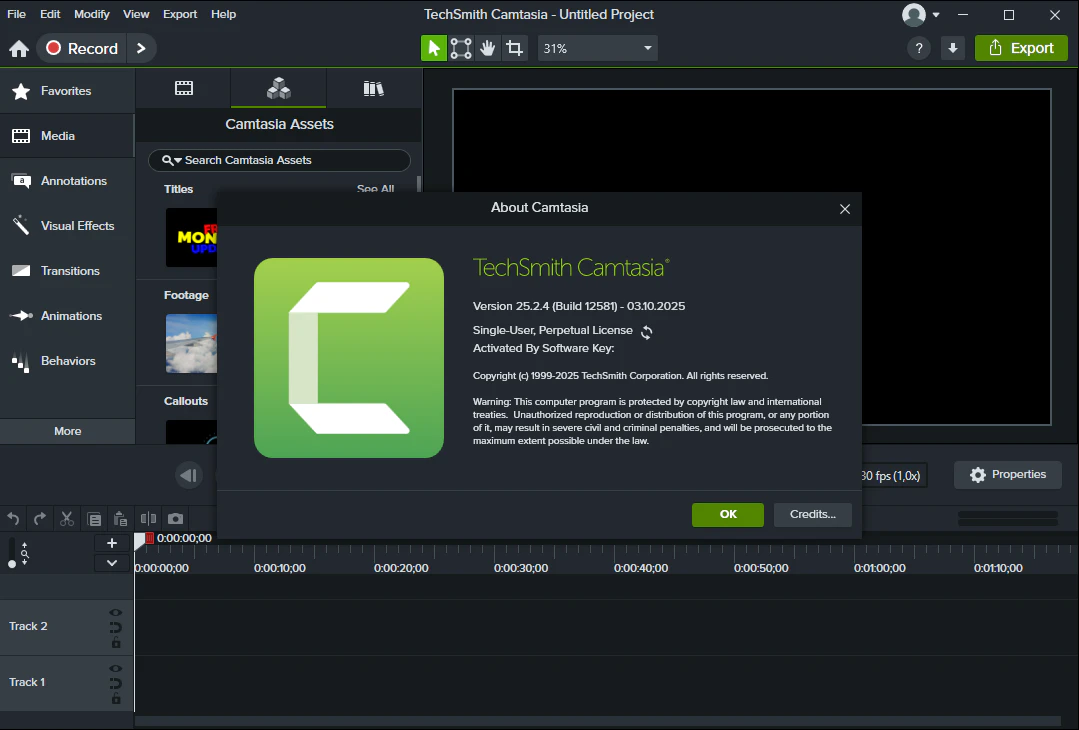Click the Split icon in timeline toolbar
The image size is (1079, 730).
point(149,519)
